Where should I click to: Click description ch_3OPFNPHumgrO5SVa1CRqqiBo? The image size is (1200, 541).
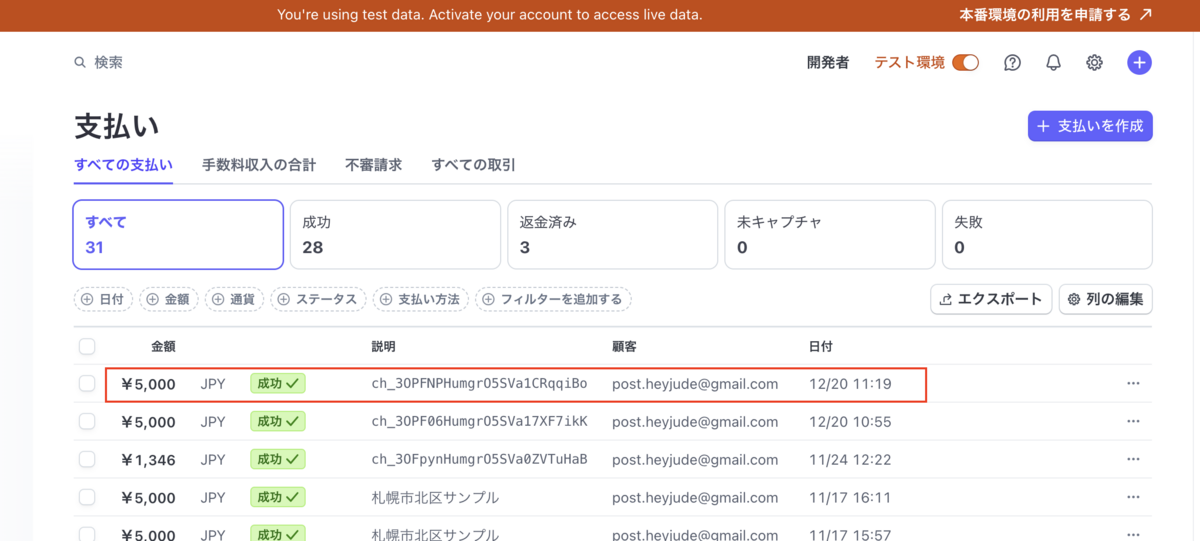click(x=479, y=383)
